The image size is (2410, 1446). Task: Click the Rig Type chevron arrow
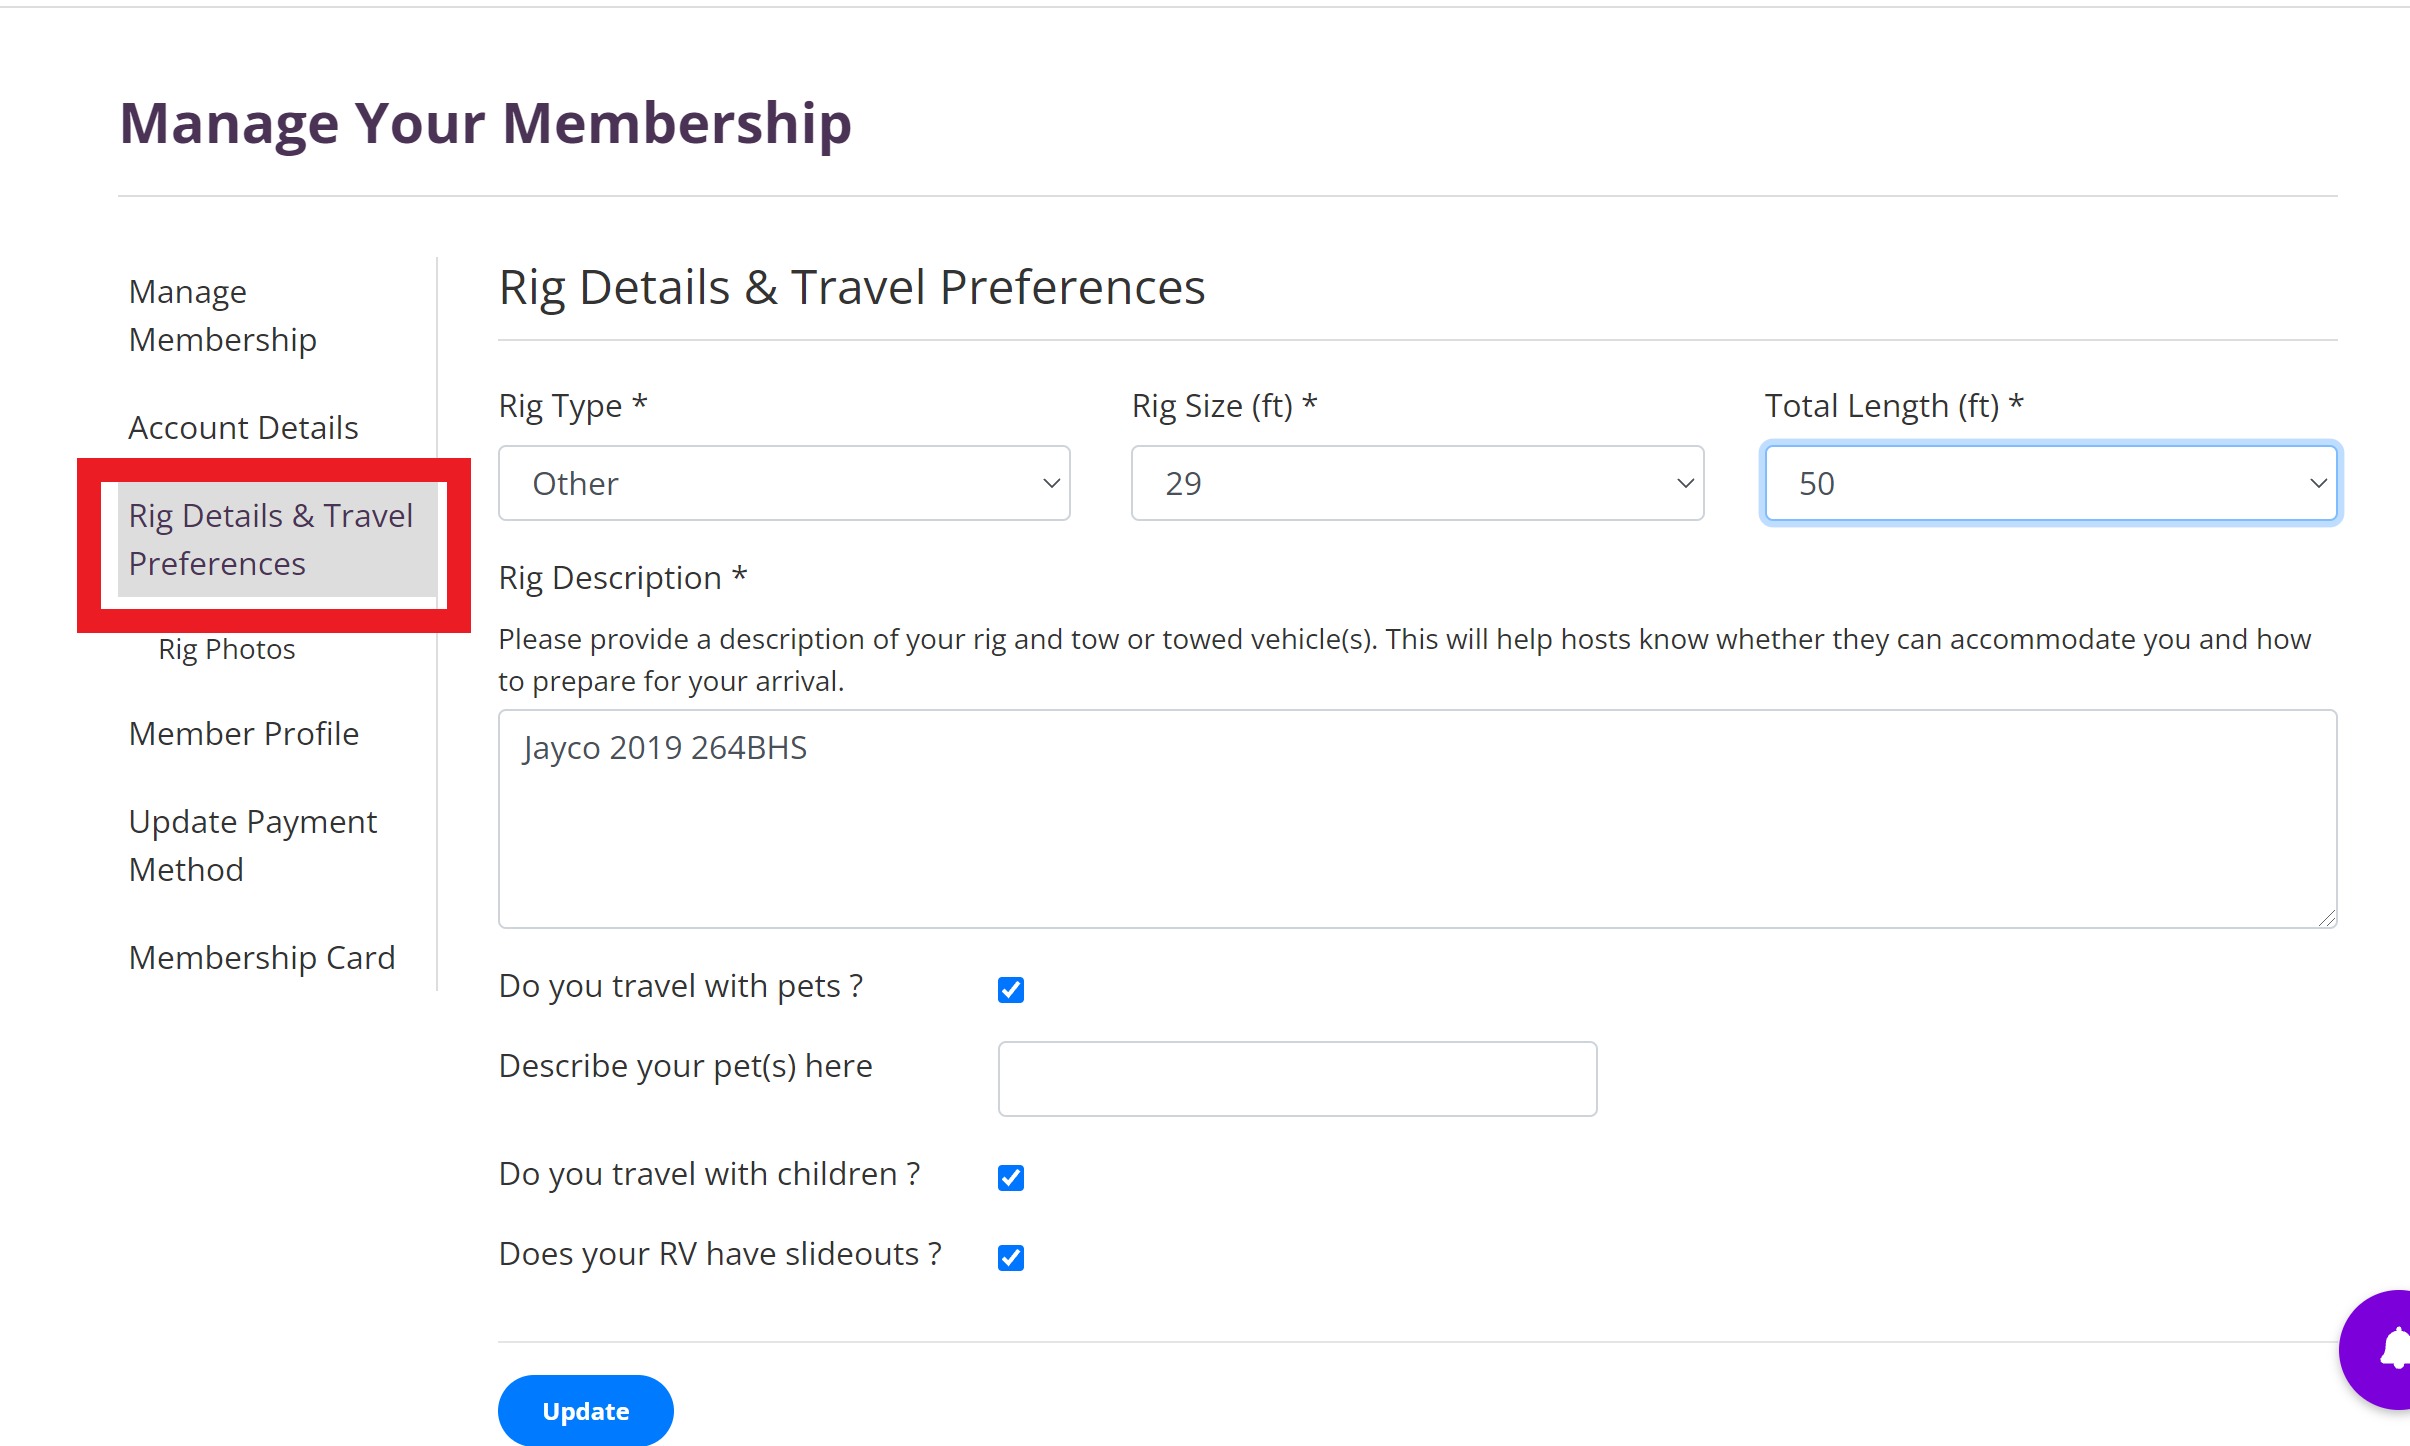click(1051, 484)
